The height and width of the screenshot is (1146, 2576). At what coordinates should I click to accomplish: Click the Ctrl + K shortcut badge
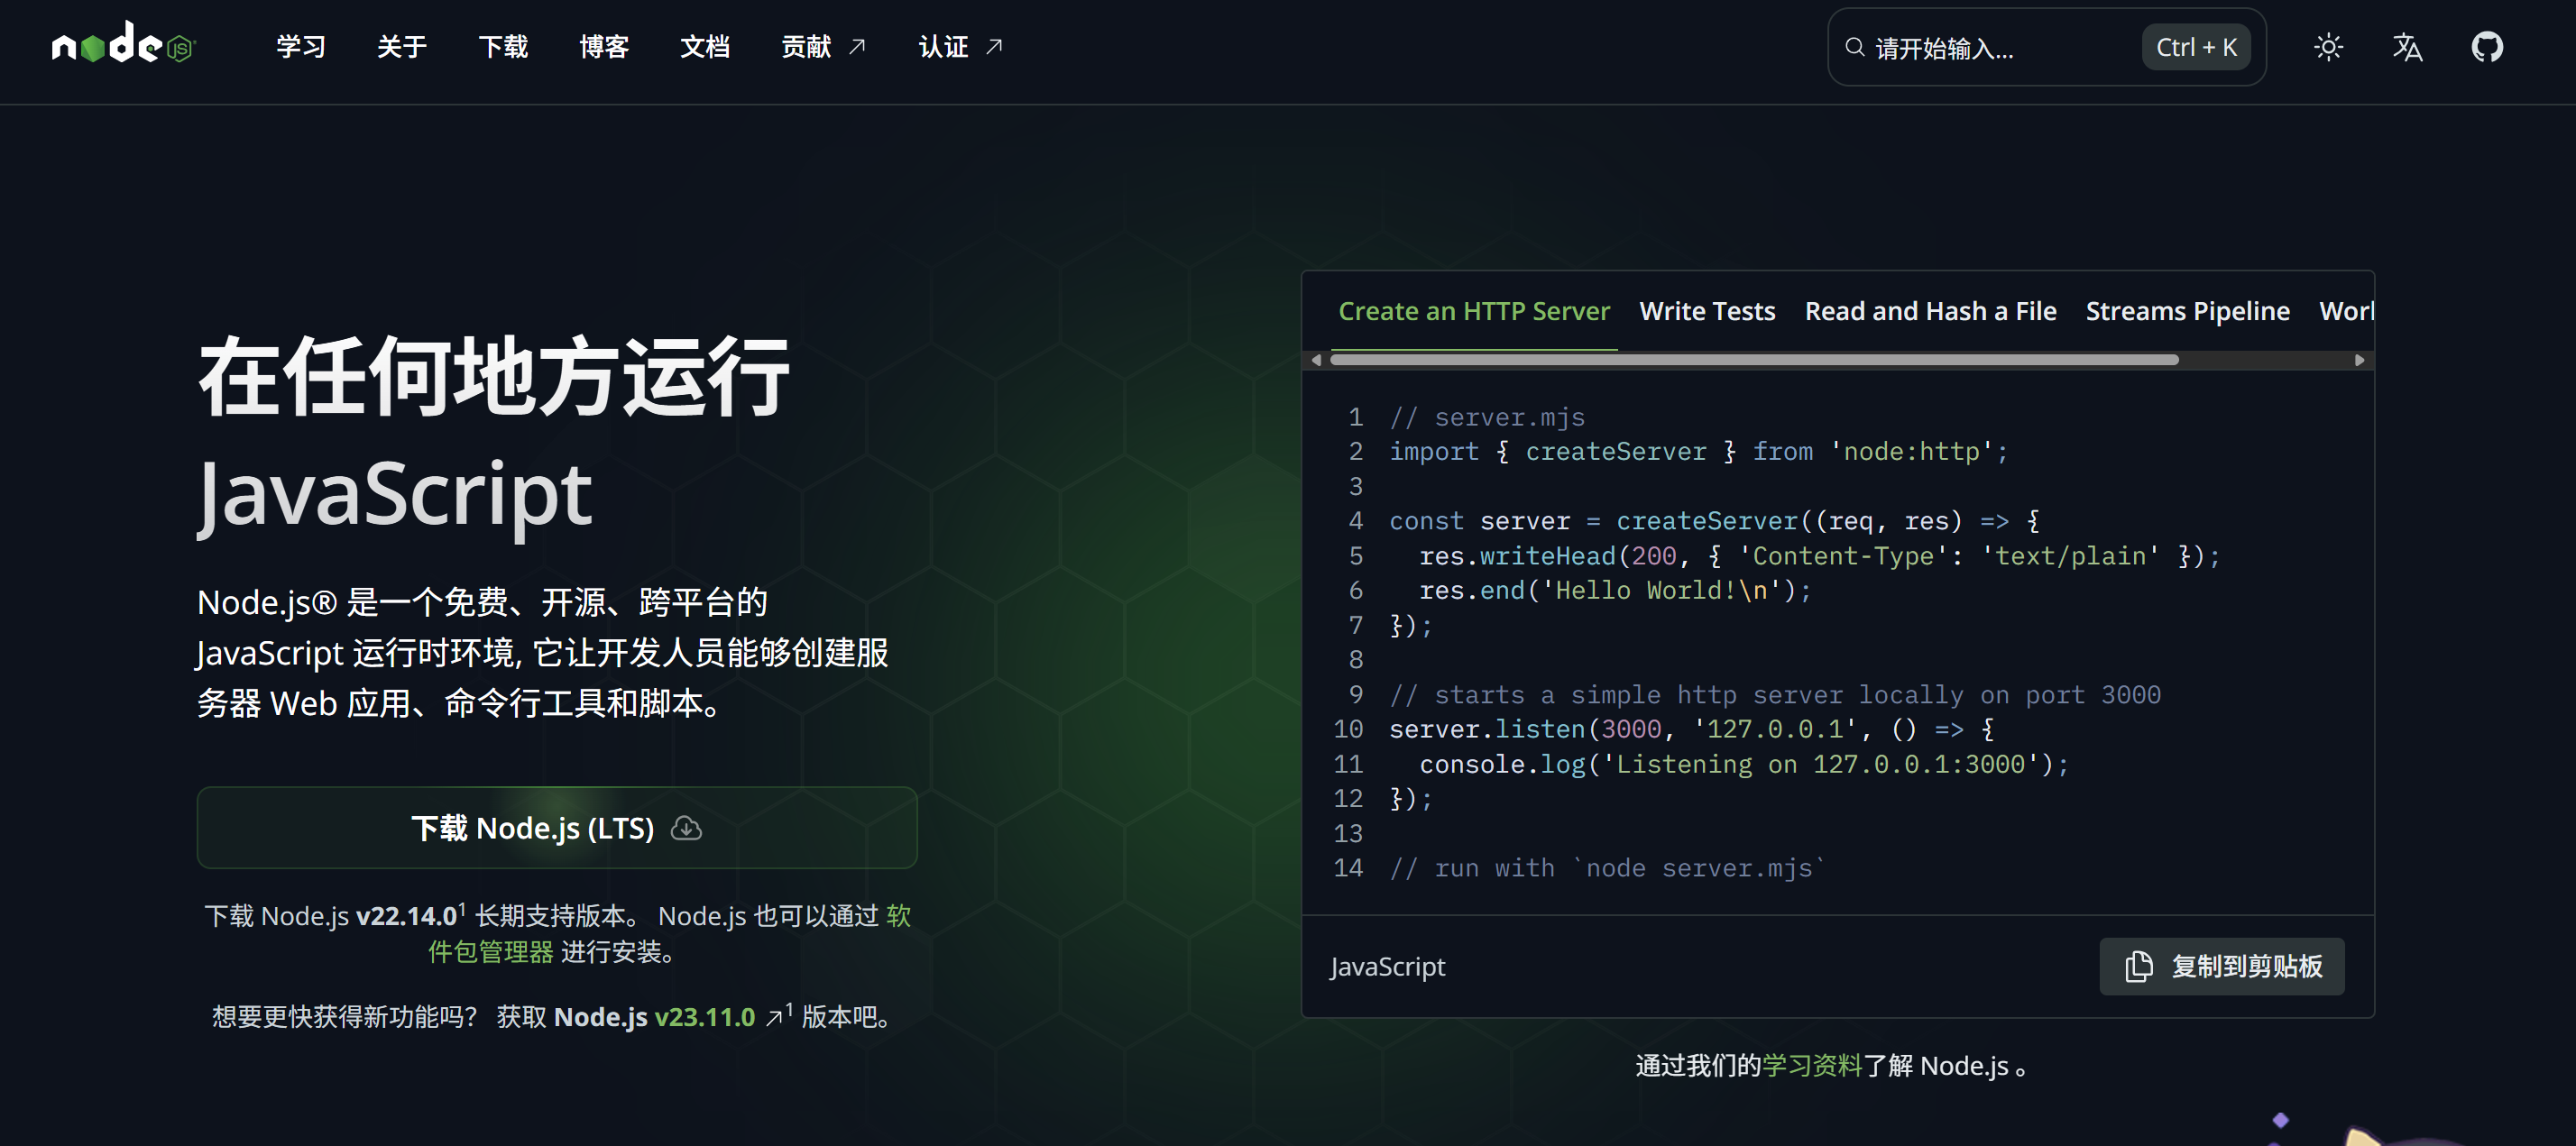click(x=2195, y=47)
